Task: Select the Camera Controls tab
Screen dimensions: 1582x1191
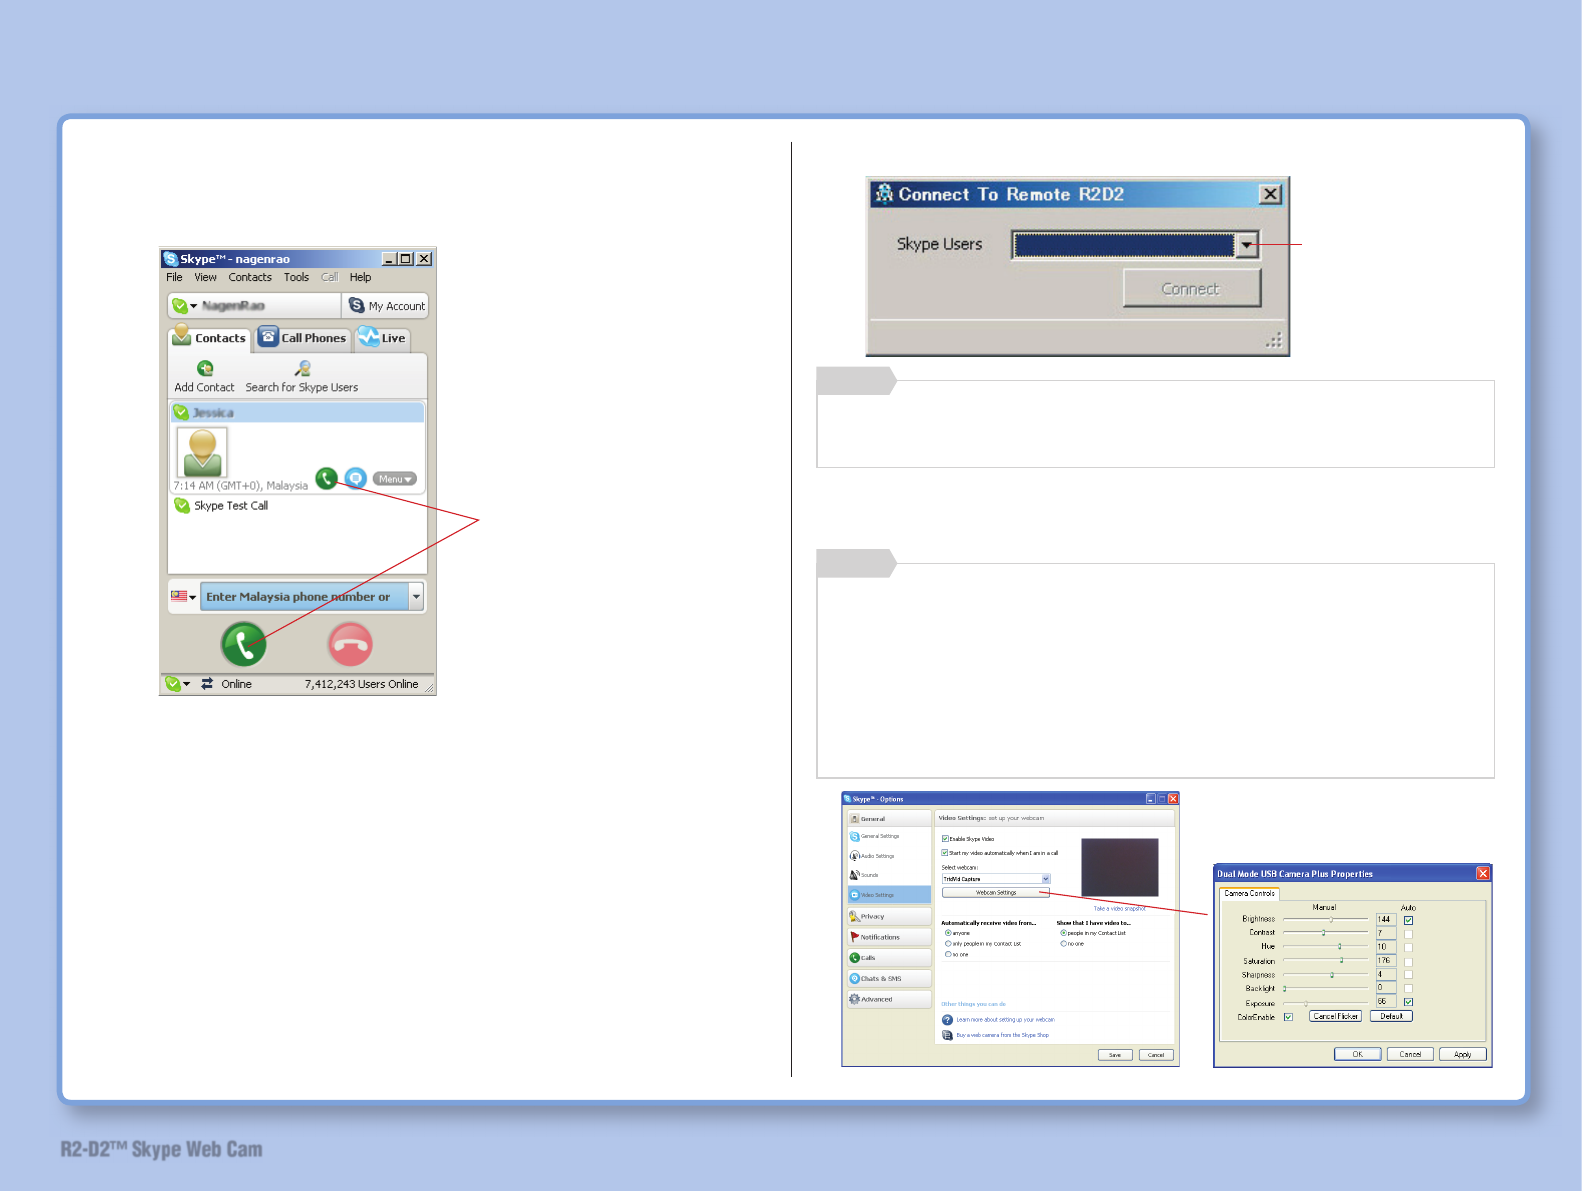Action: pyautogui.click(x=1250, y=893)
